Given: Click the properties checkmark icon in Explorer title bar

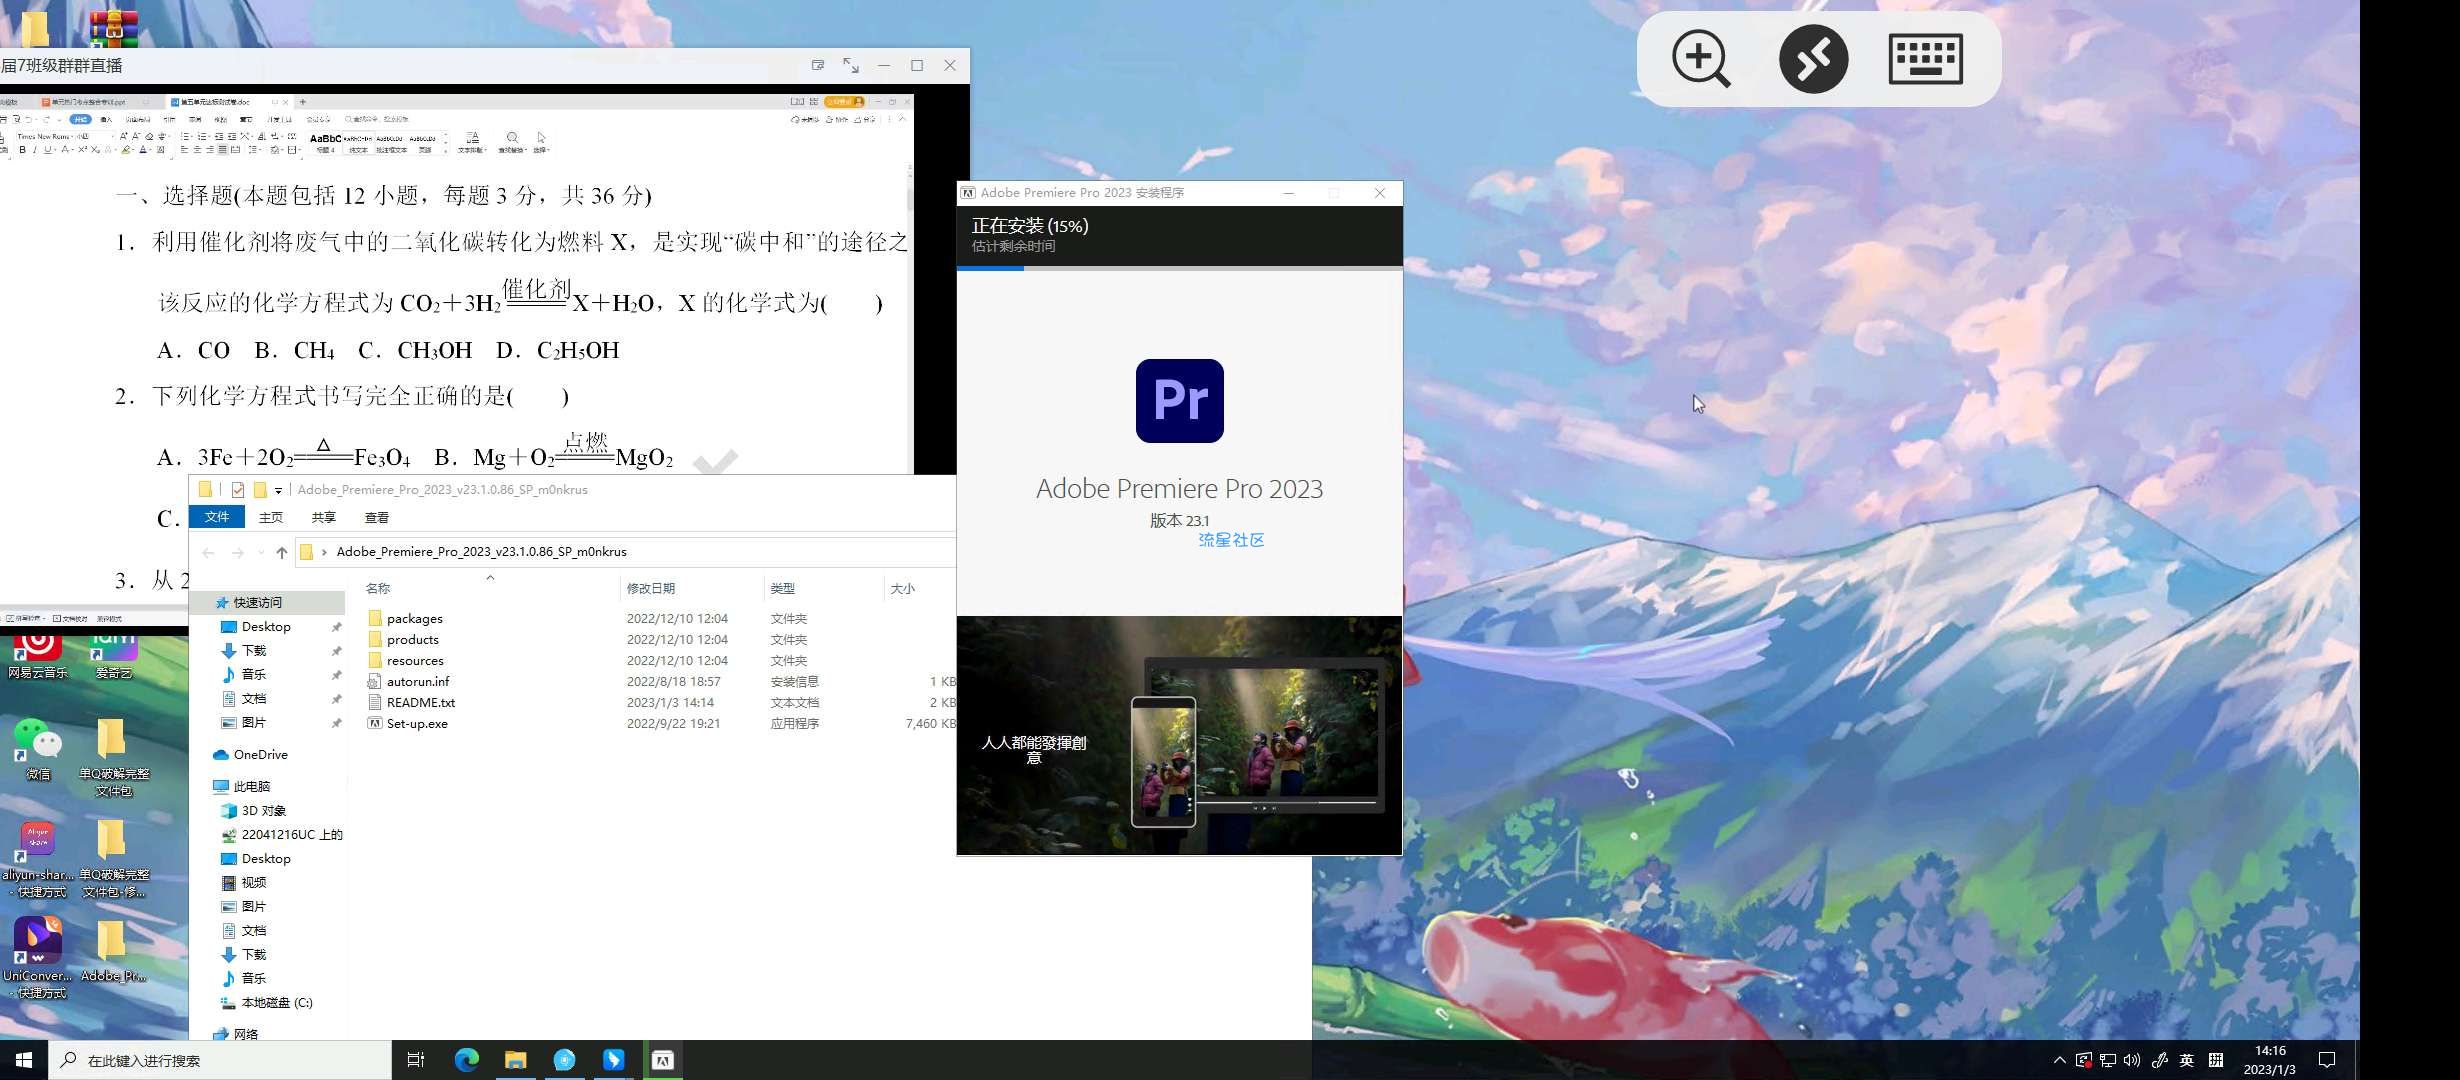Looking at the screenshot, I should [238, 490].
